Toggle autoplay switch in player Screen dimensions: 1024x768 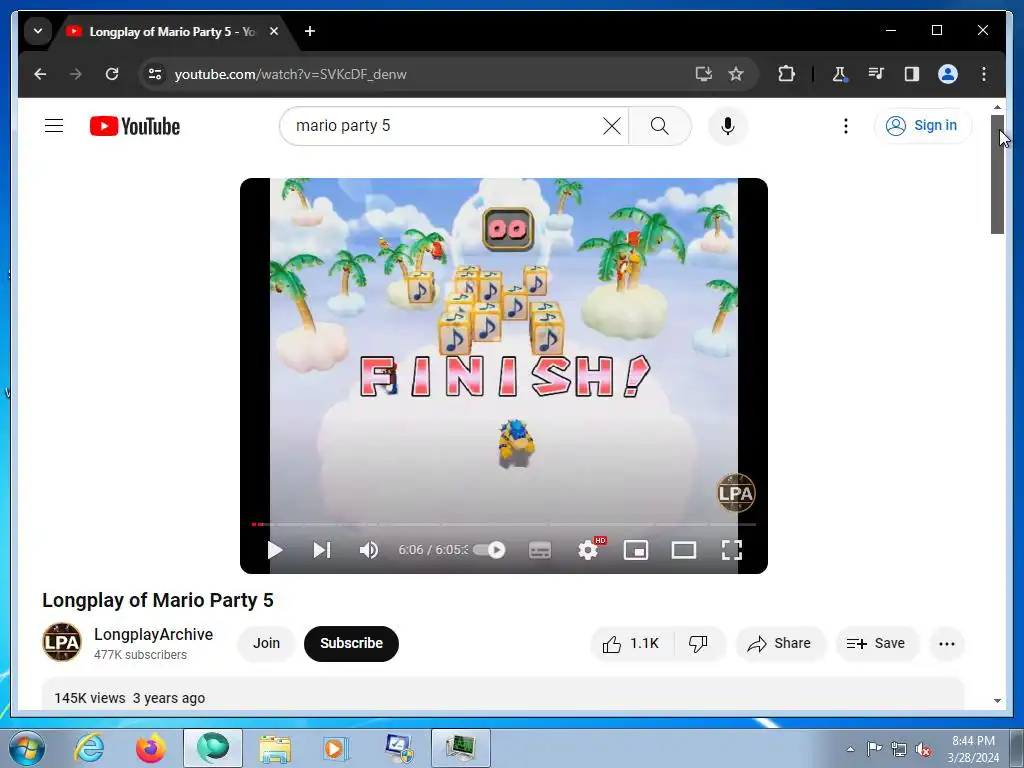(489, 550)
